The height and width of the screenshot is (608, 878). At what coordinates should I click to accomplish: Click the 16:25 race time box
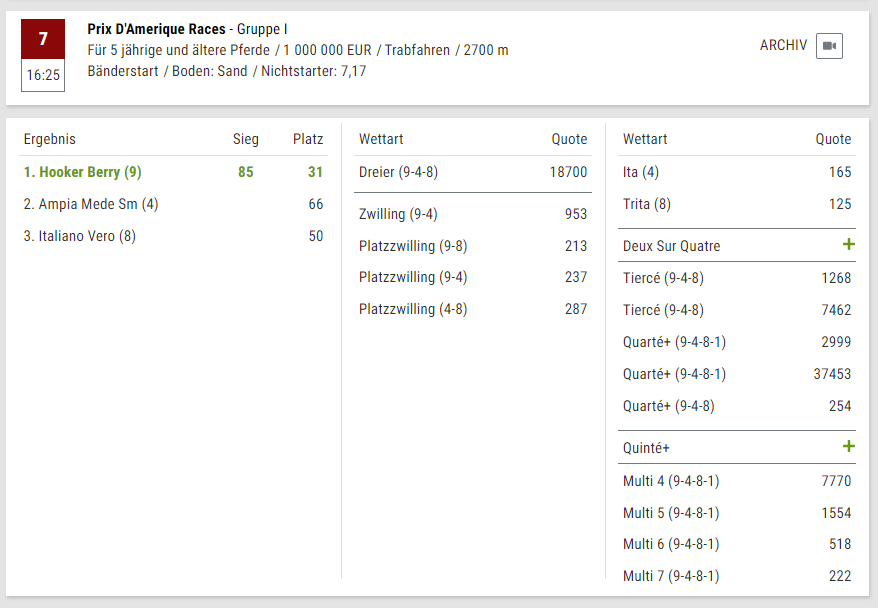[43, 75]
